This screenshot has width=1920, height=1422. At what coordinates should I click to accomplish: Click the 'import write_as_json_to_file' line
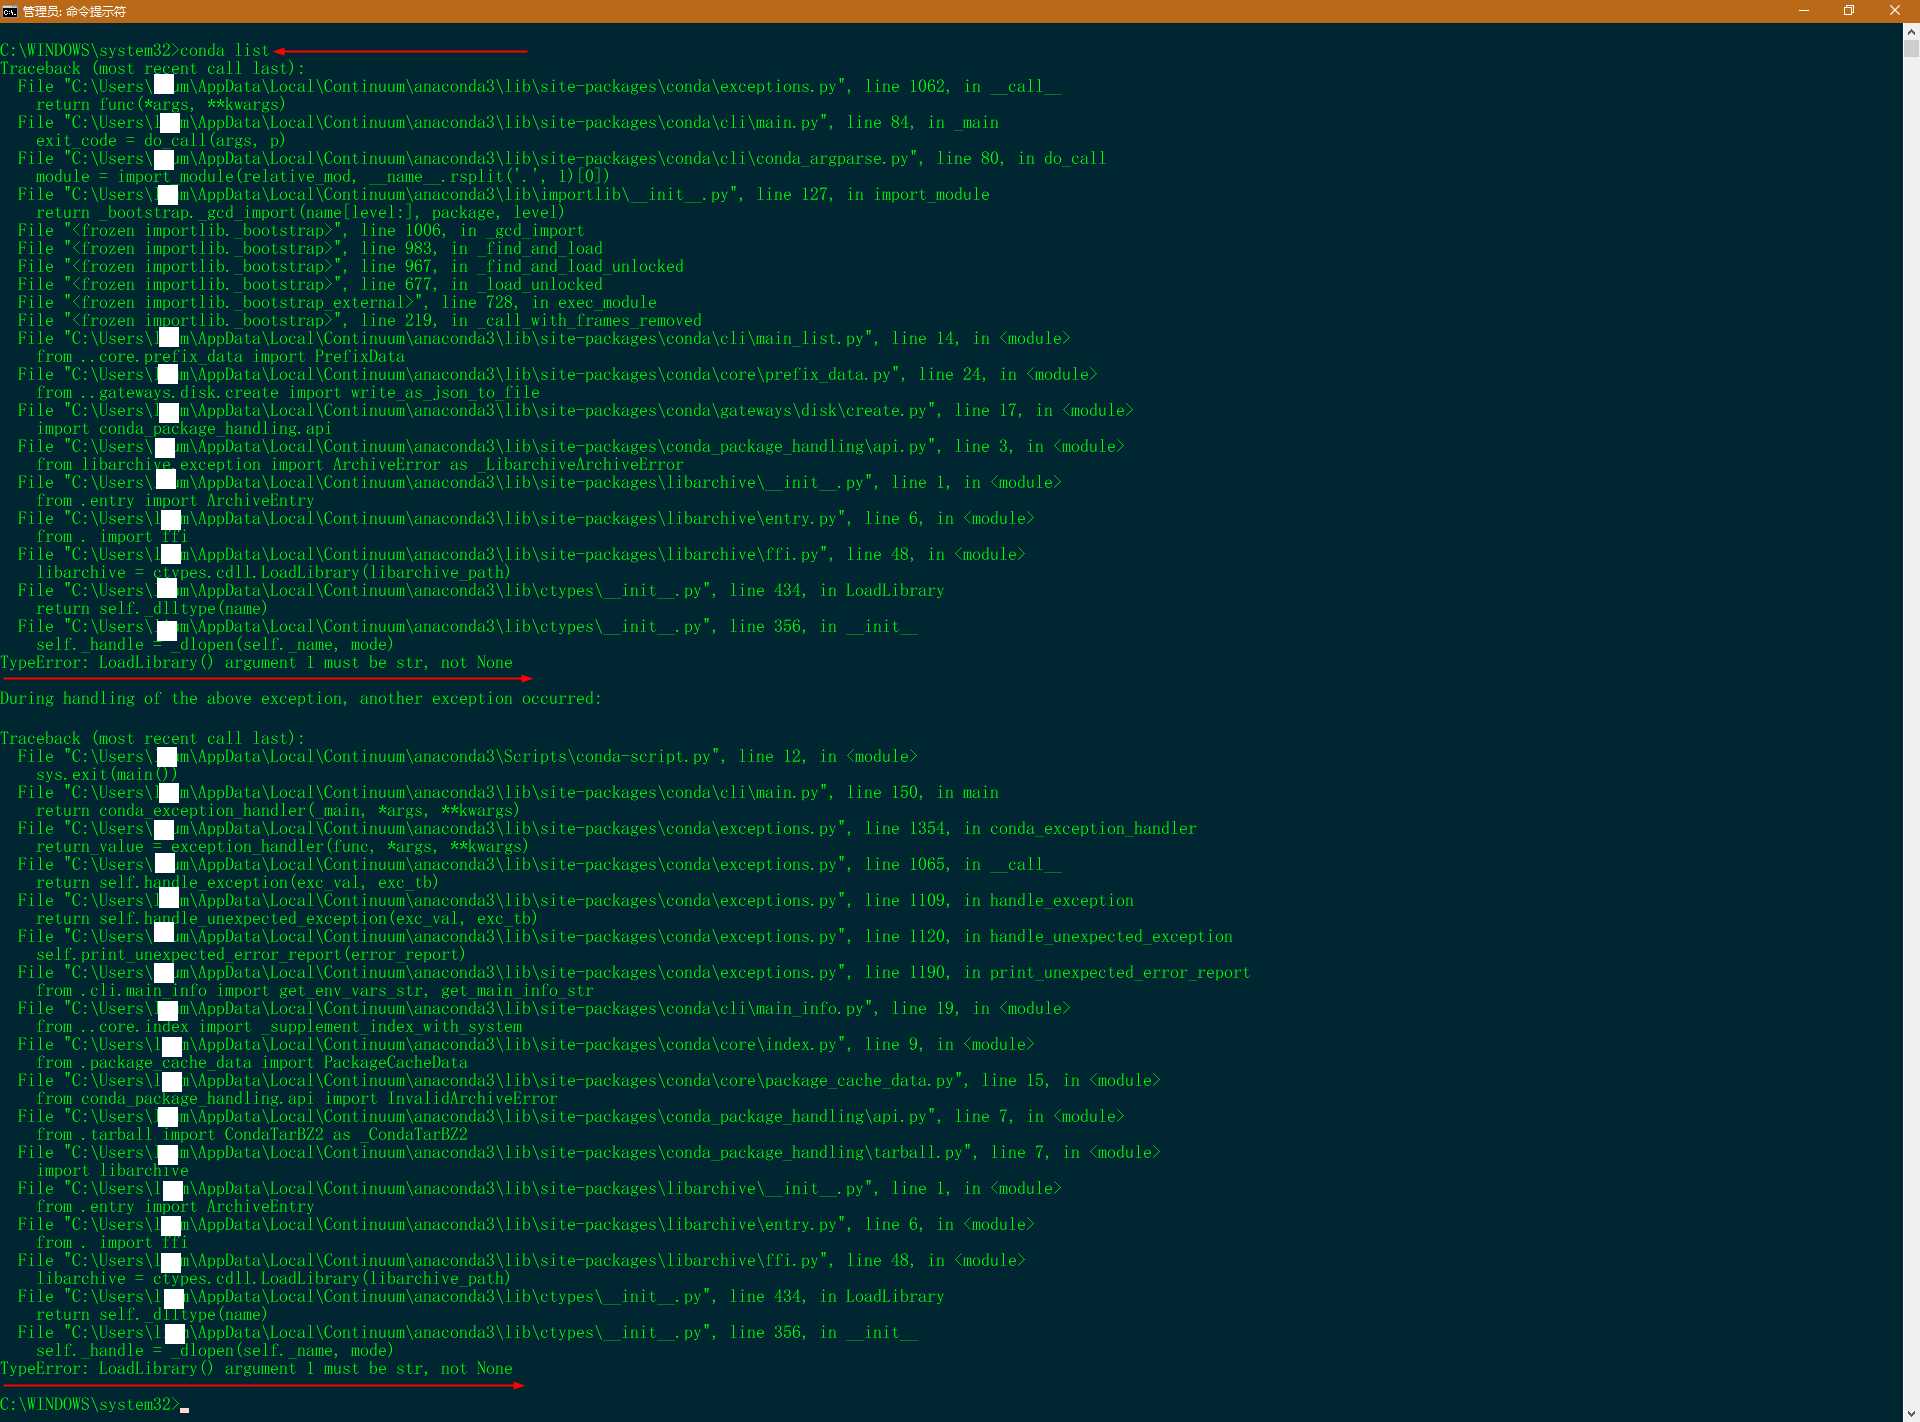click(x=288, y=392)
